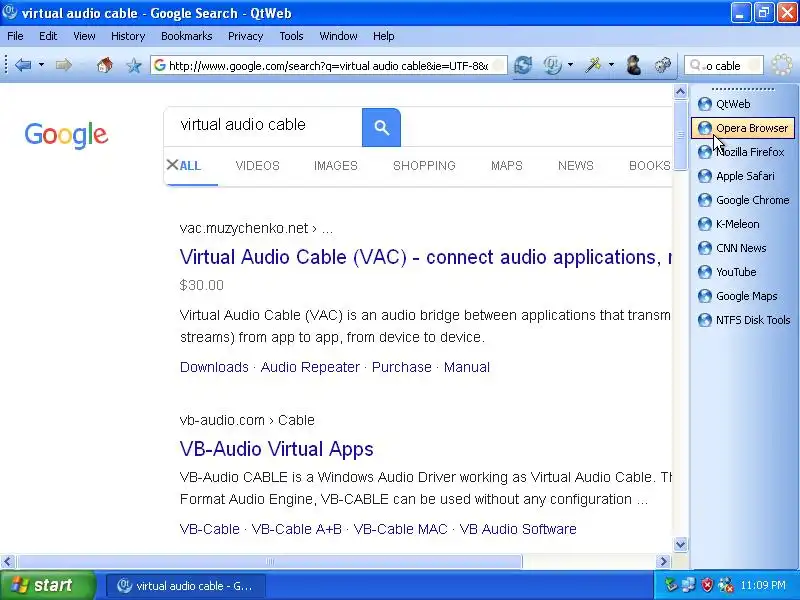Screen dimensions: 800x600
Task: Open the QtWeb globe dropdown arrow
Action: pyautogui.click(x=570, y=65)
